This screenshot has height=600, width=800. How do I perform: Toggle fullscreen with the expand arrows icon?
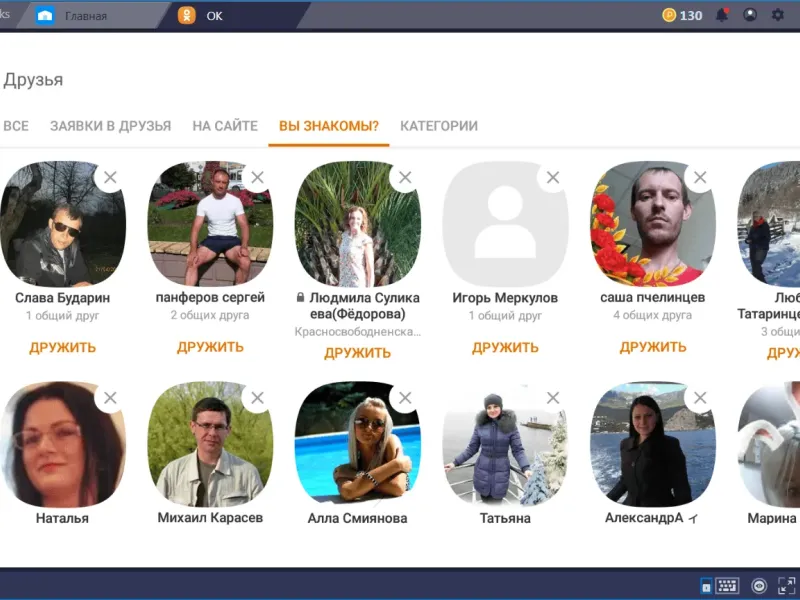point(787,586)
